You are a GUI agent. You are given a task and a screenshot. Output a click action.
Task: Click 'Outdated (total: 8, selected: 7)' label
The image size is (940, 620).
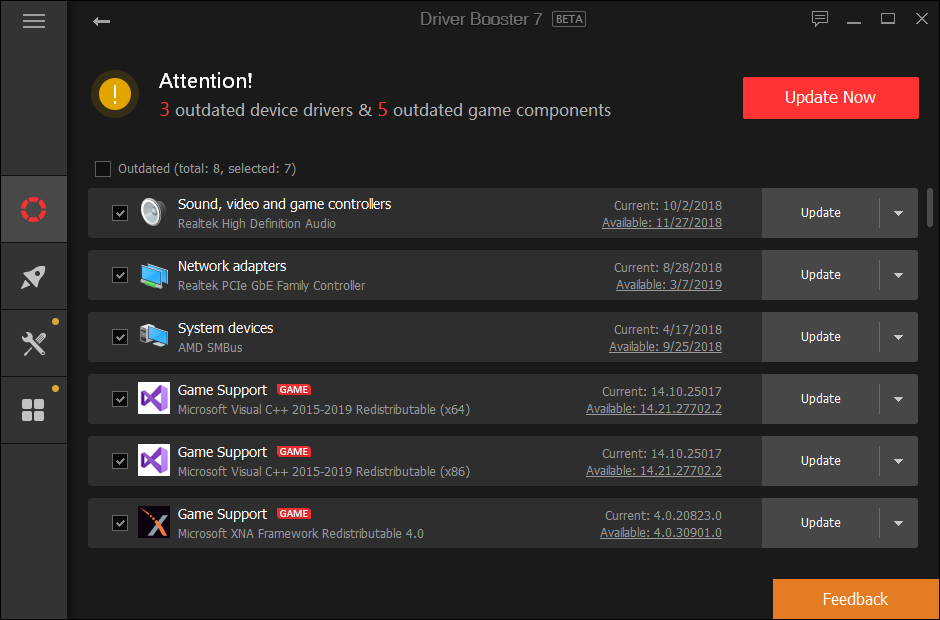point(207,169)
